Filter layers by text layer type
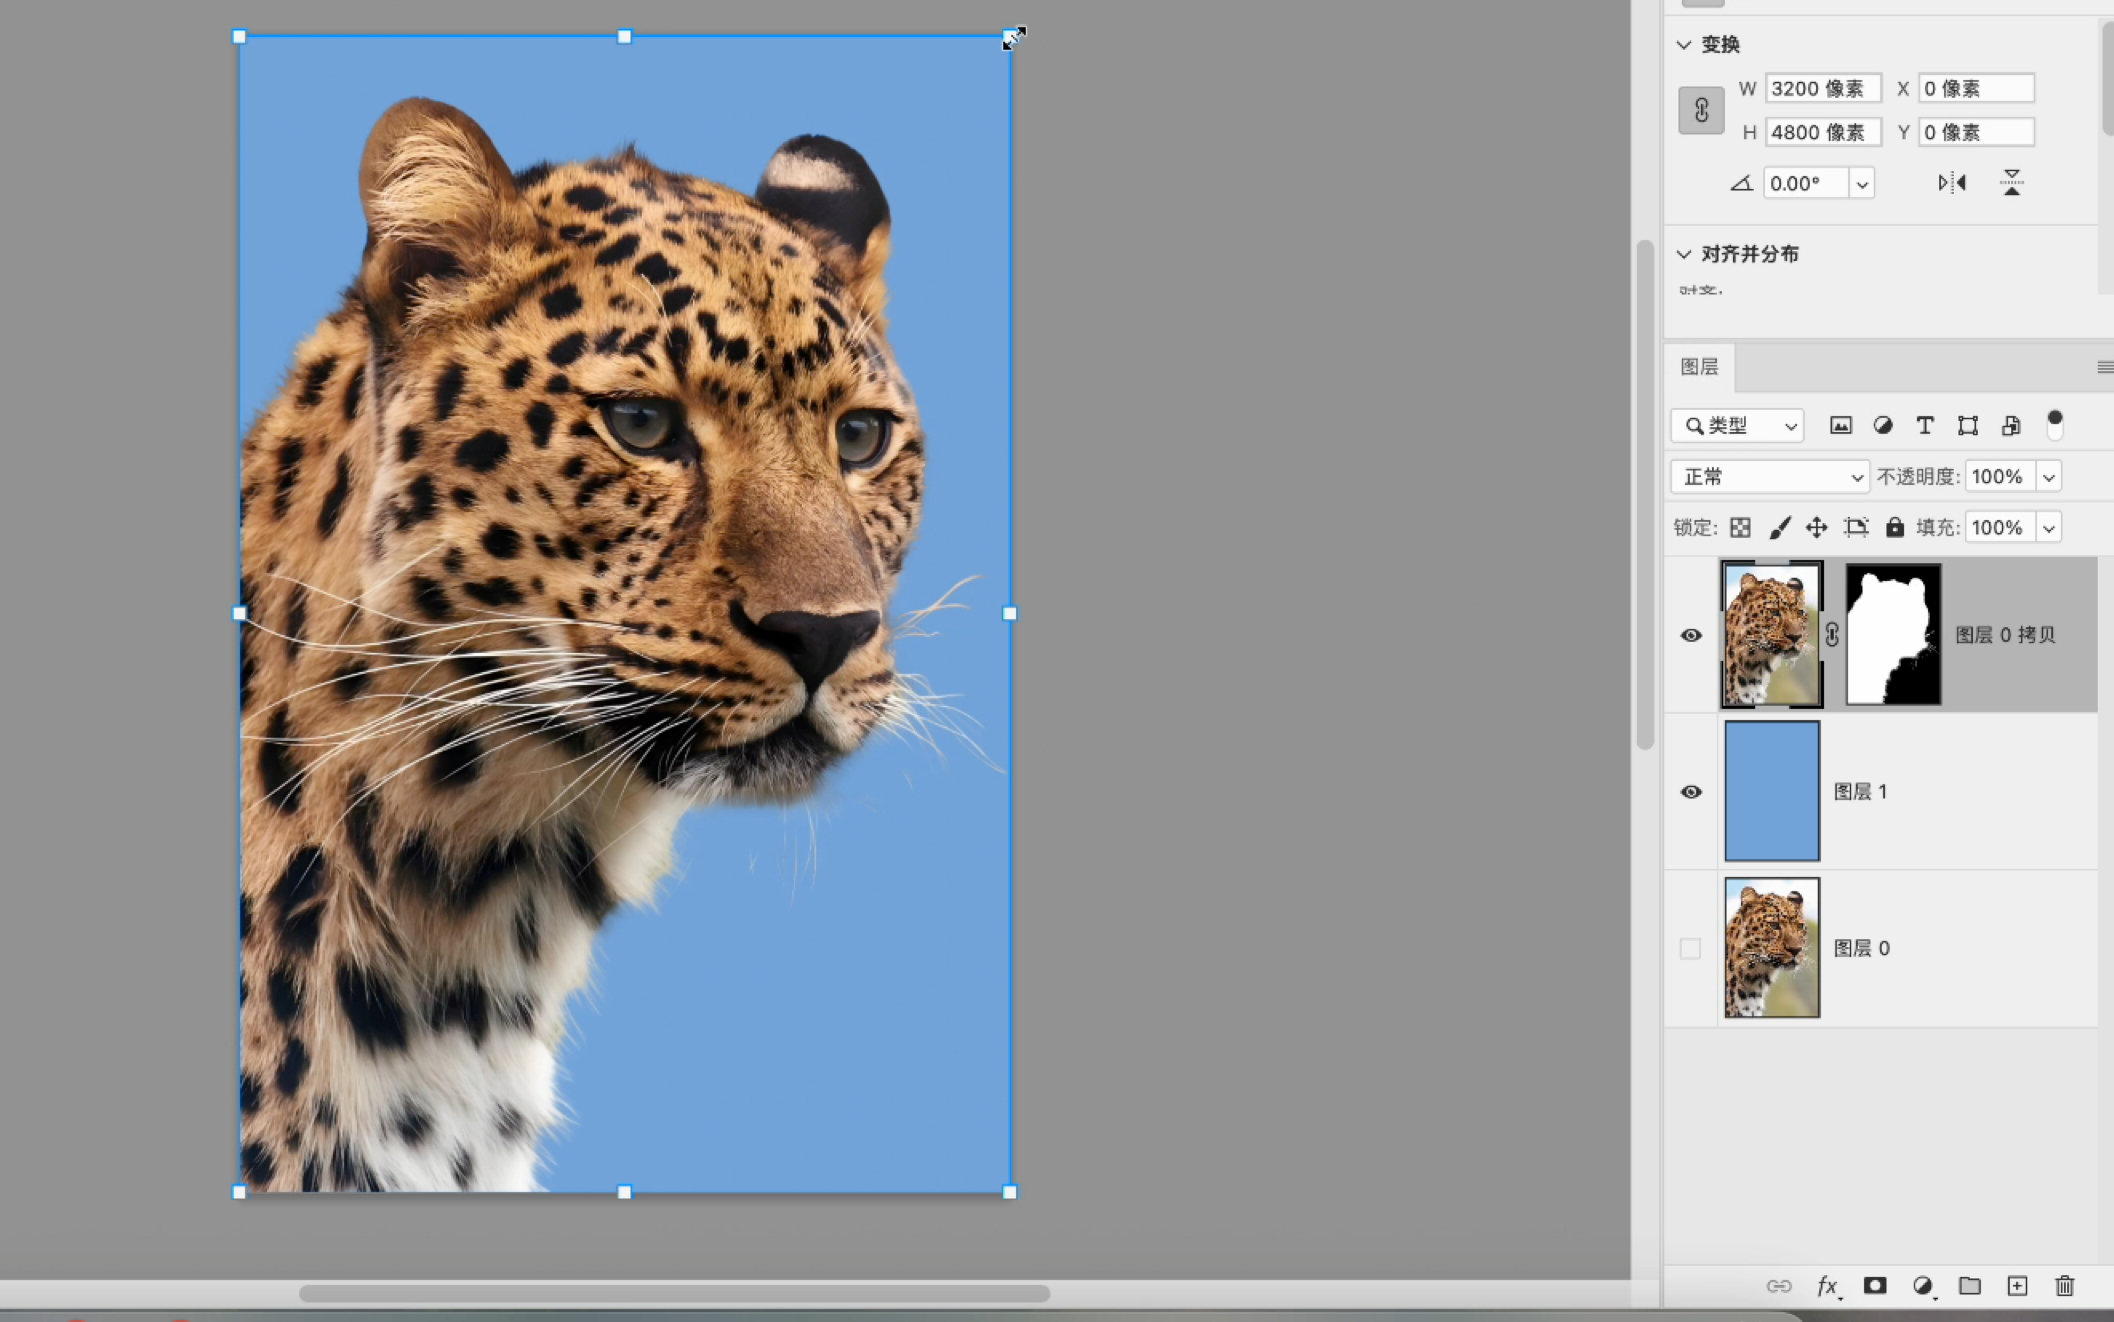2114x1322 pixels. pos(1925,425)
